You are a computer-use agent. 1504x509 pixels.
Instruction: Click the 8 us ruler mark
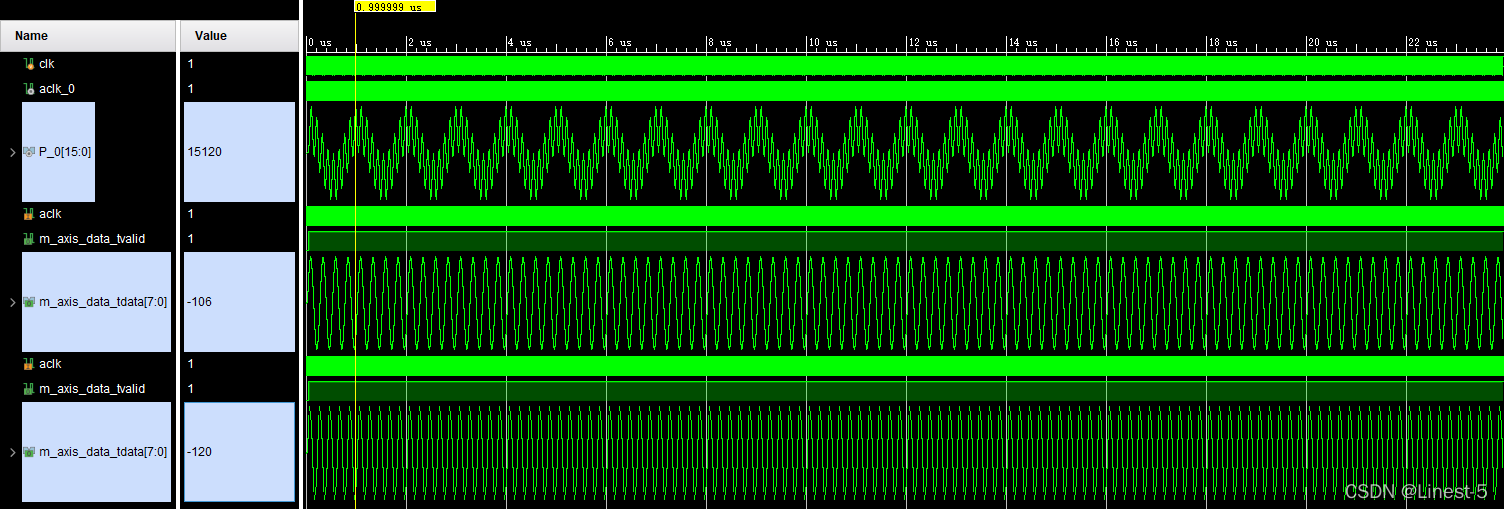pyautogui.click(x=720, y=43)
